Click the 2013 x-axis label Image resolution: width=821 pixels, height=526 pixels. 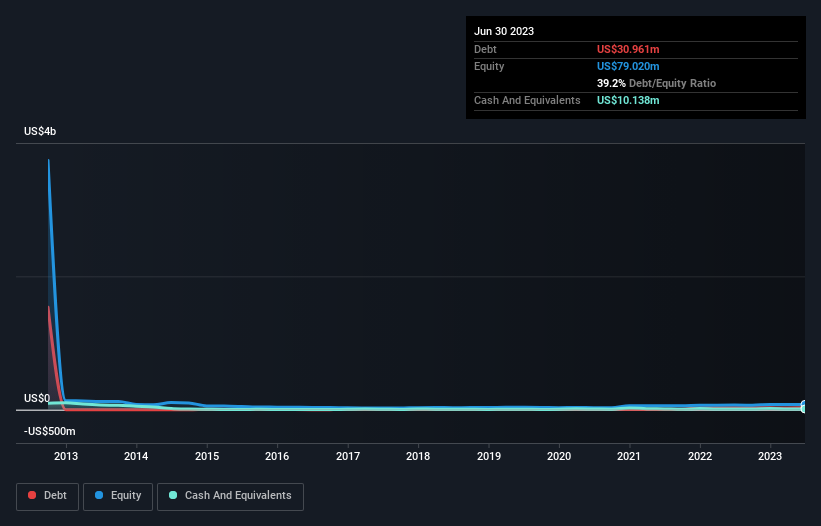66,456
